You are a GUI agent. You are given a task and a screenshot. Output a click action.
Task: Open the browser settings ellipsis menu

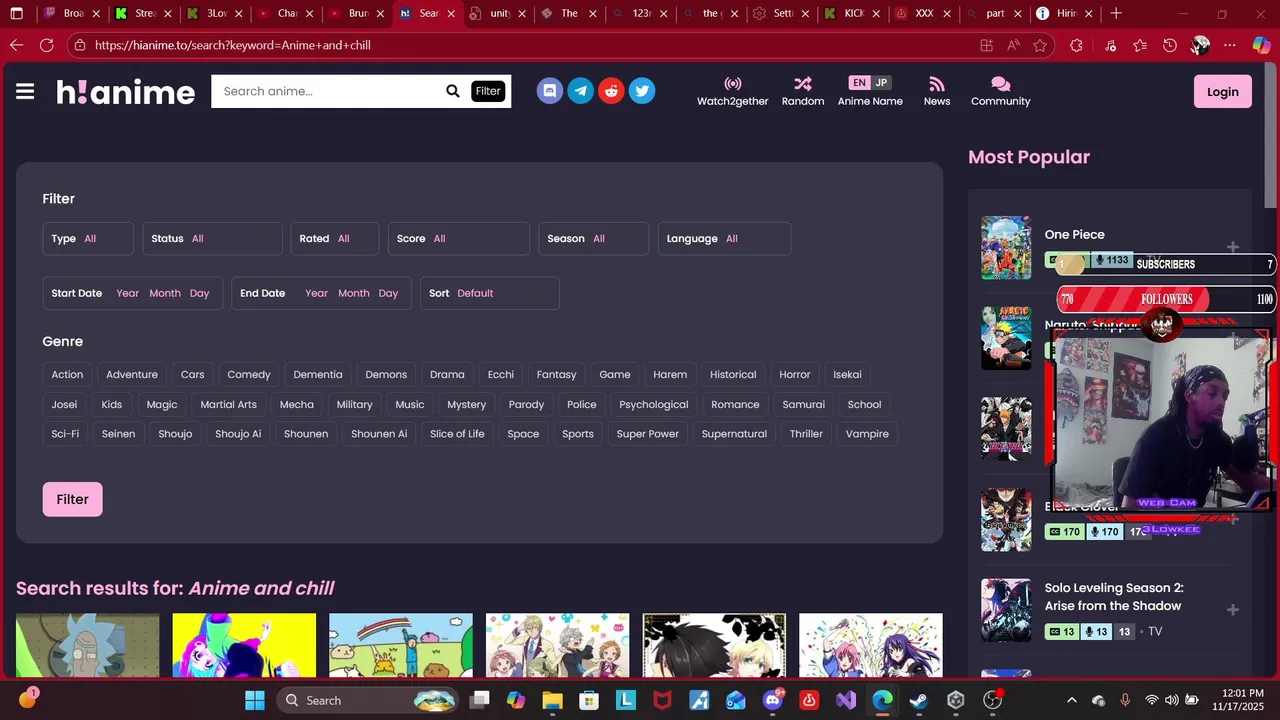[1230, 45]
